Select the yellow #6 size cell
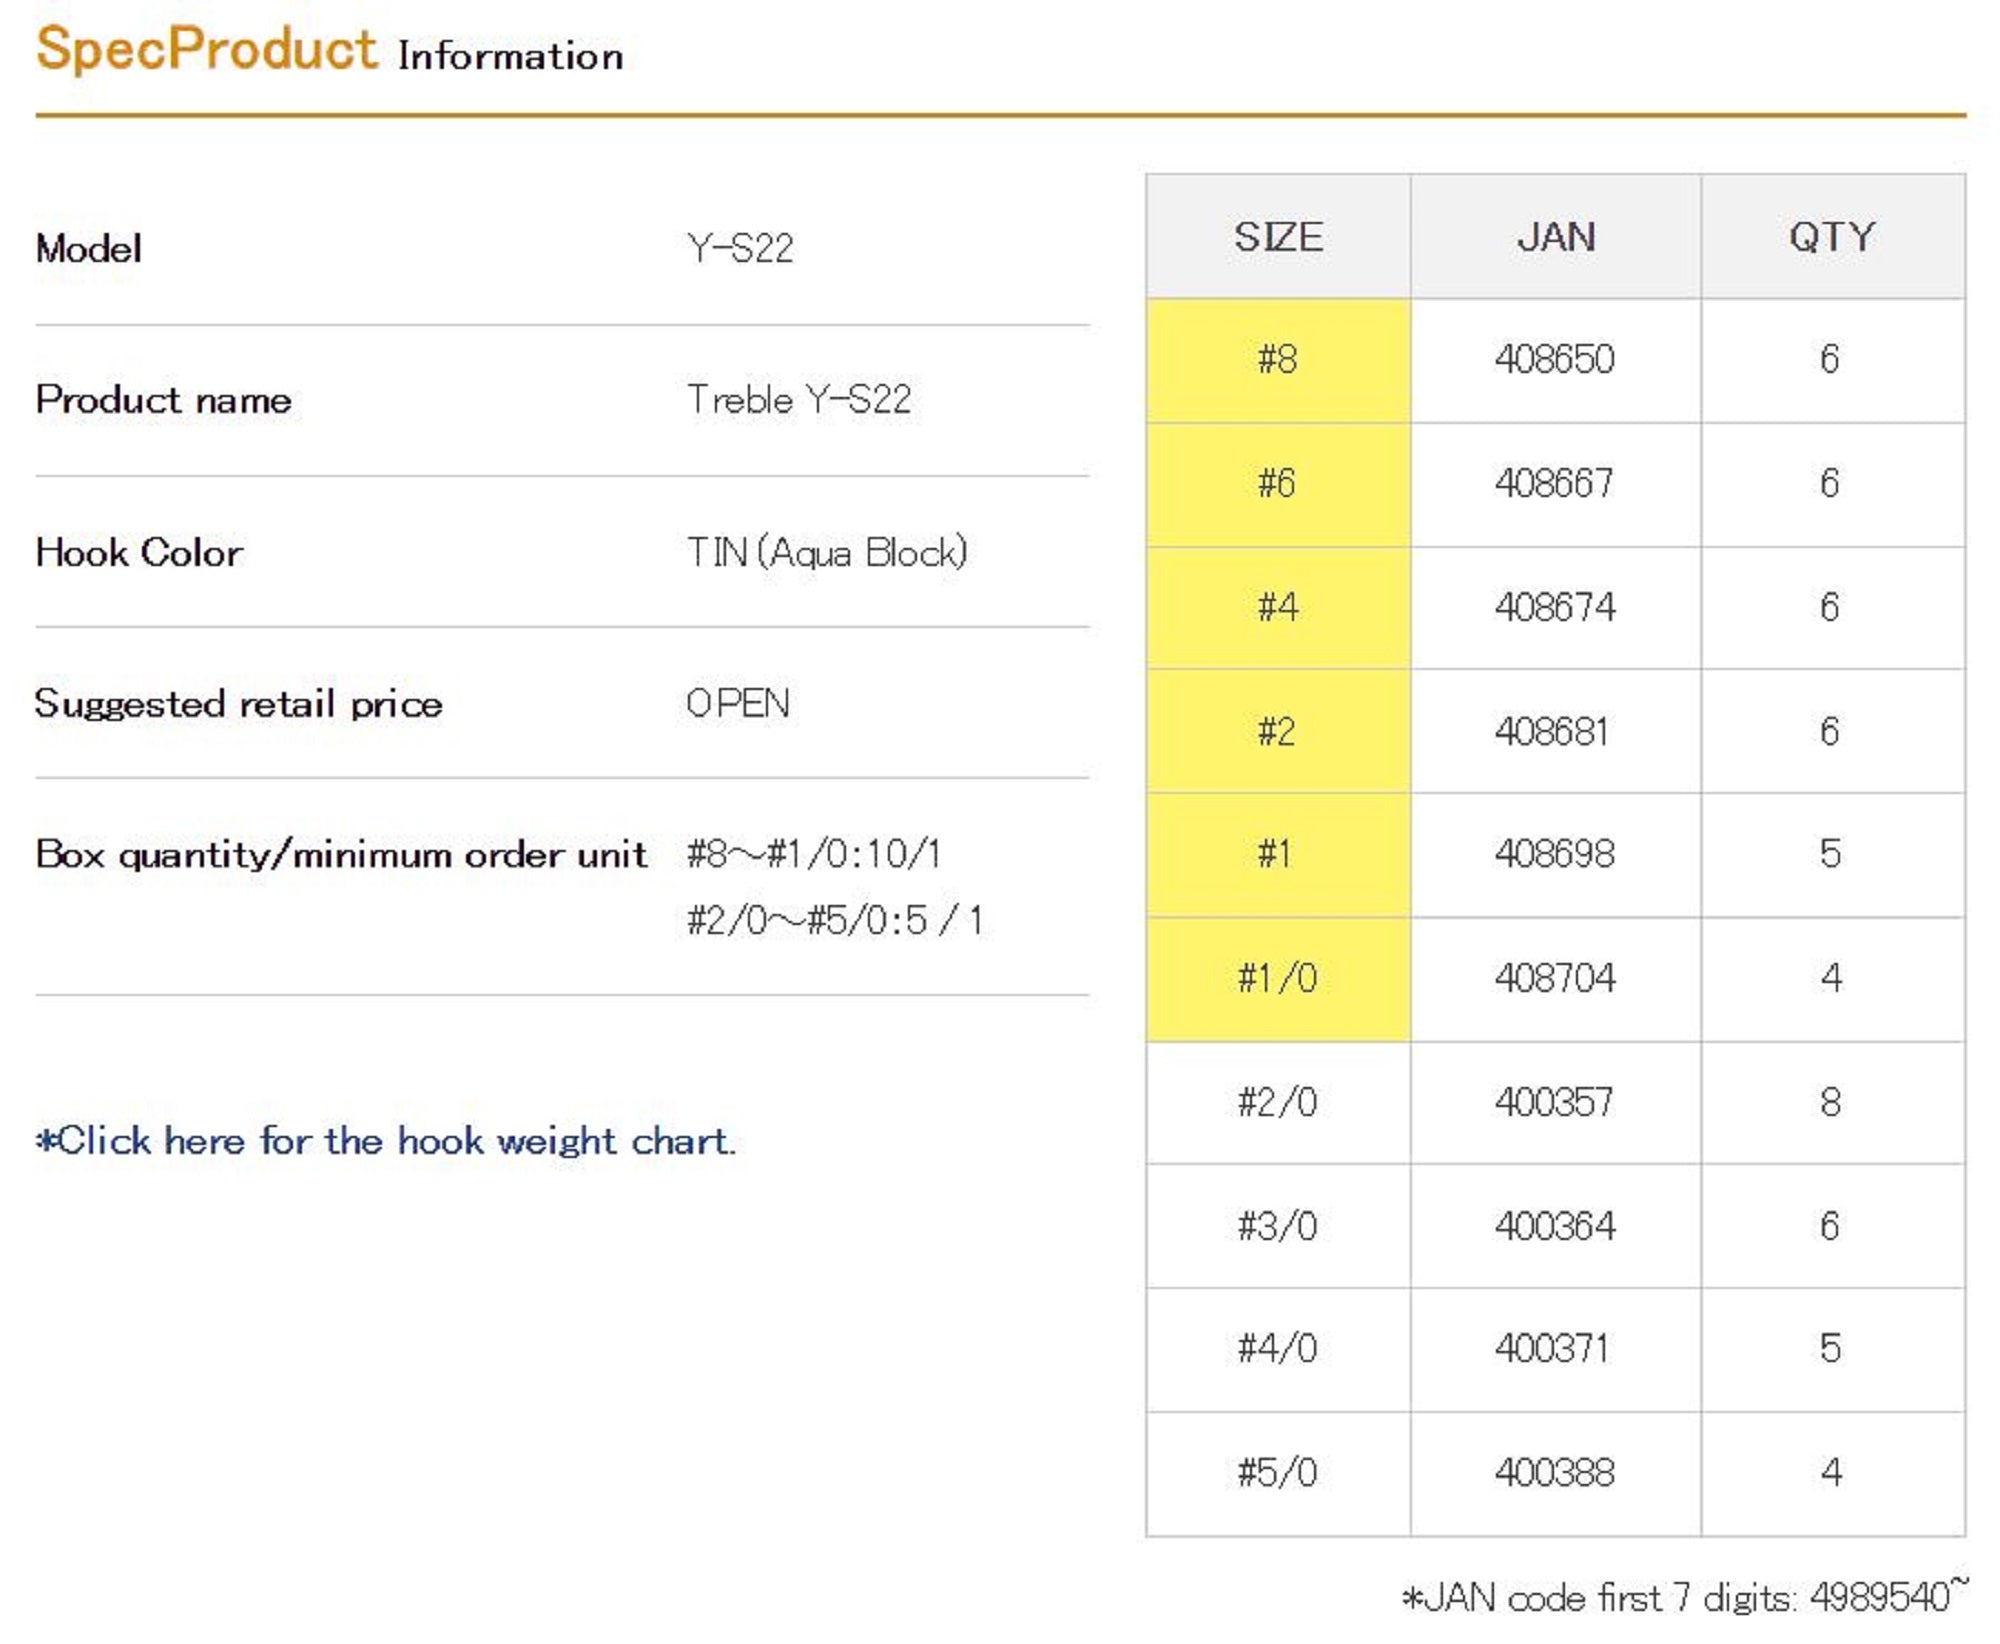Viewport: 2000px width, 1644px height. point(1277,483)
